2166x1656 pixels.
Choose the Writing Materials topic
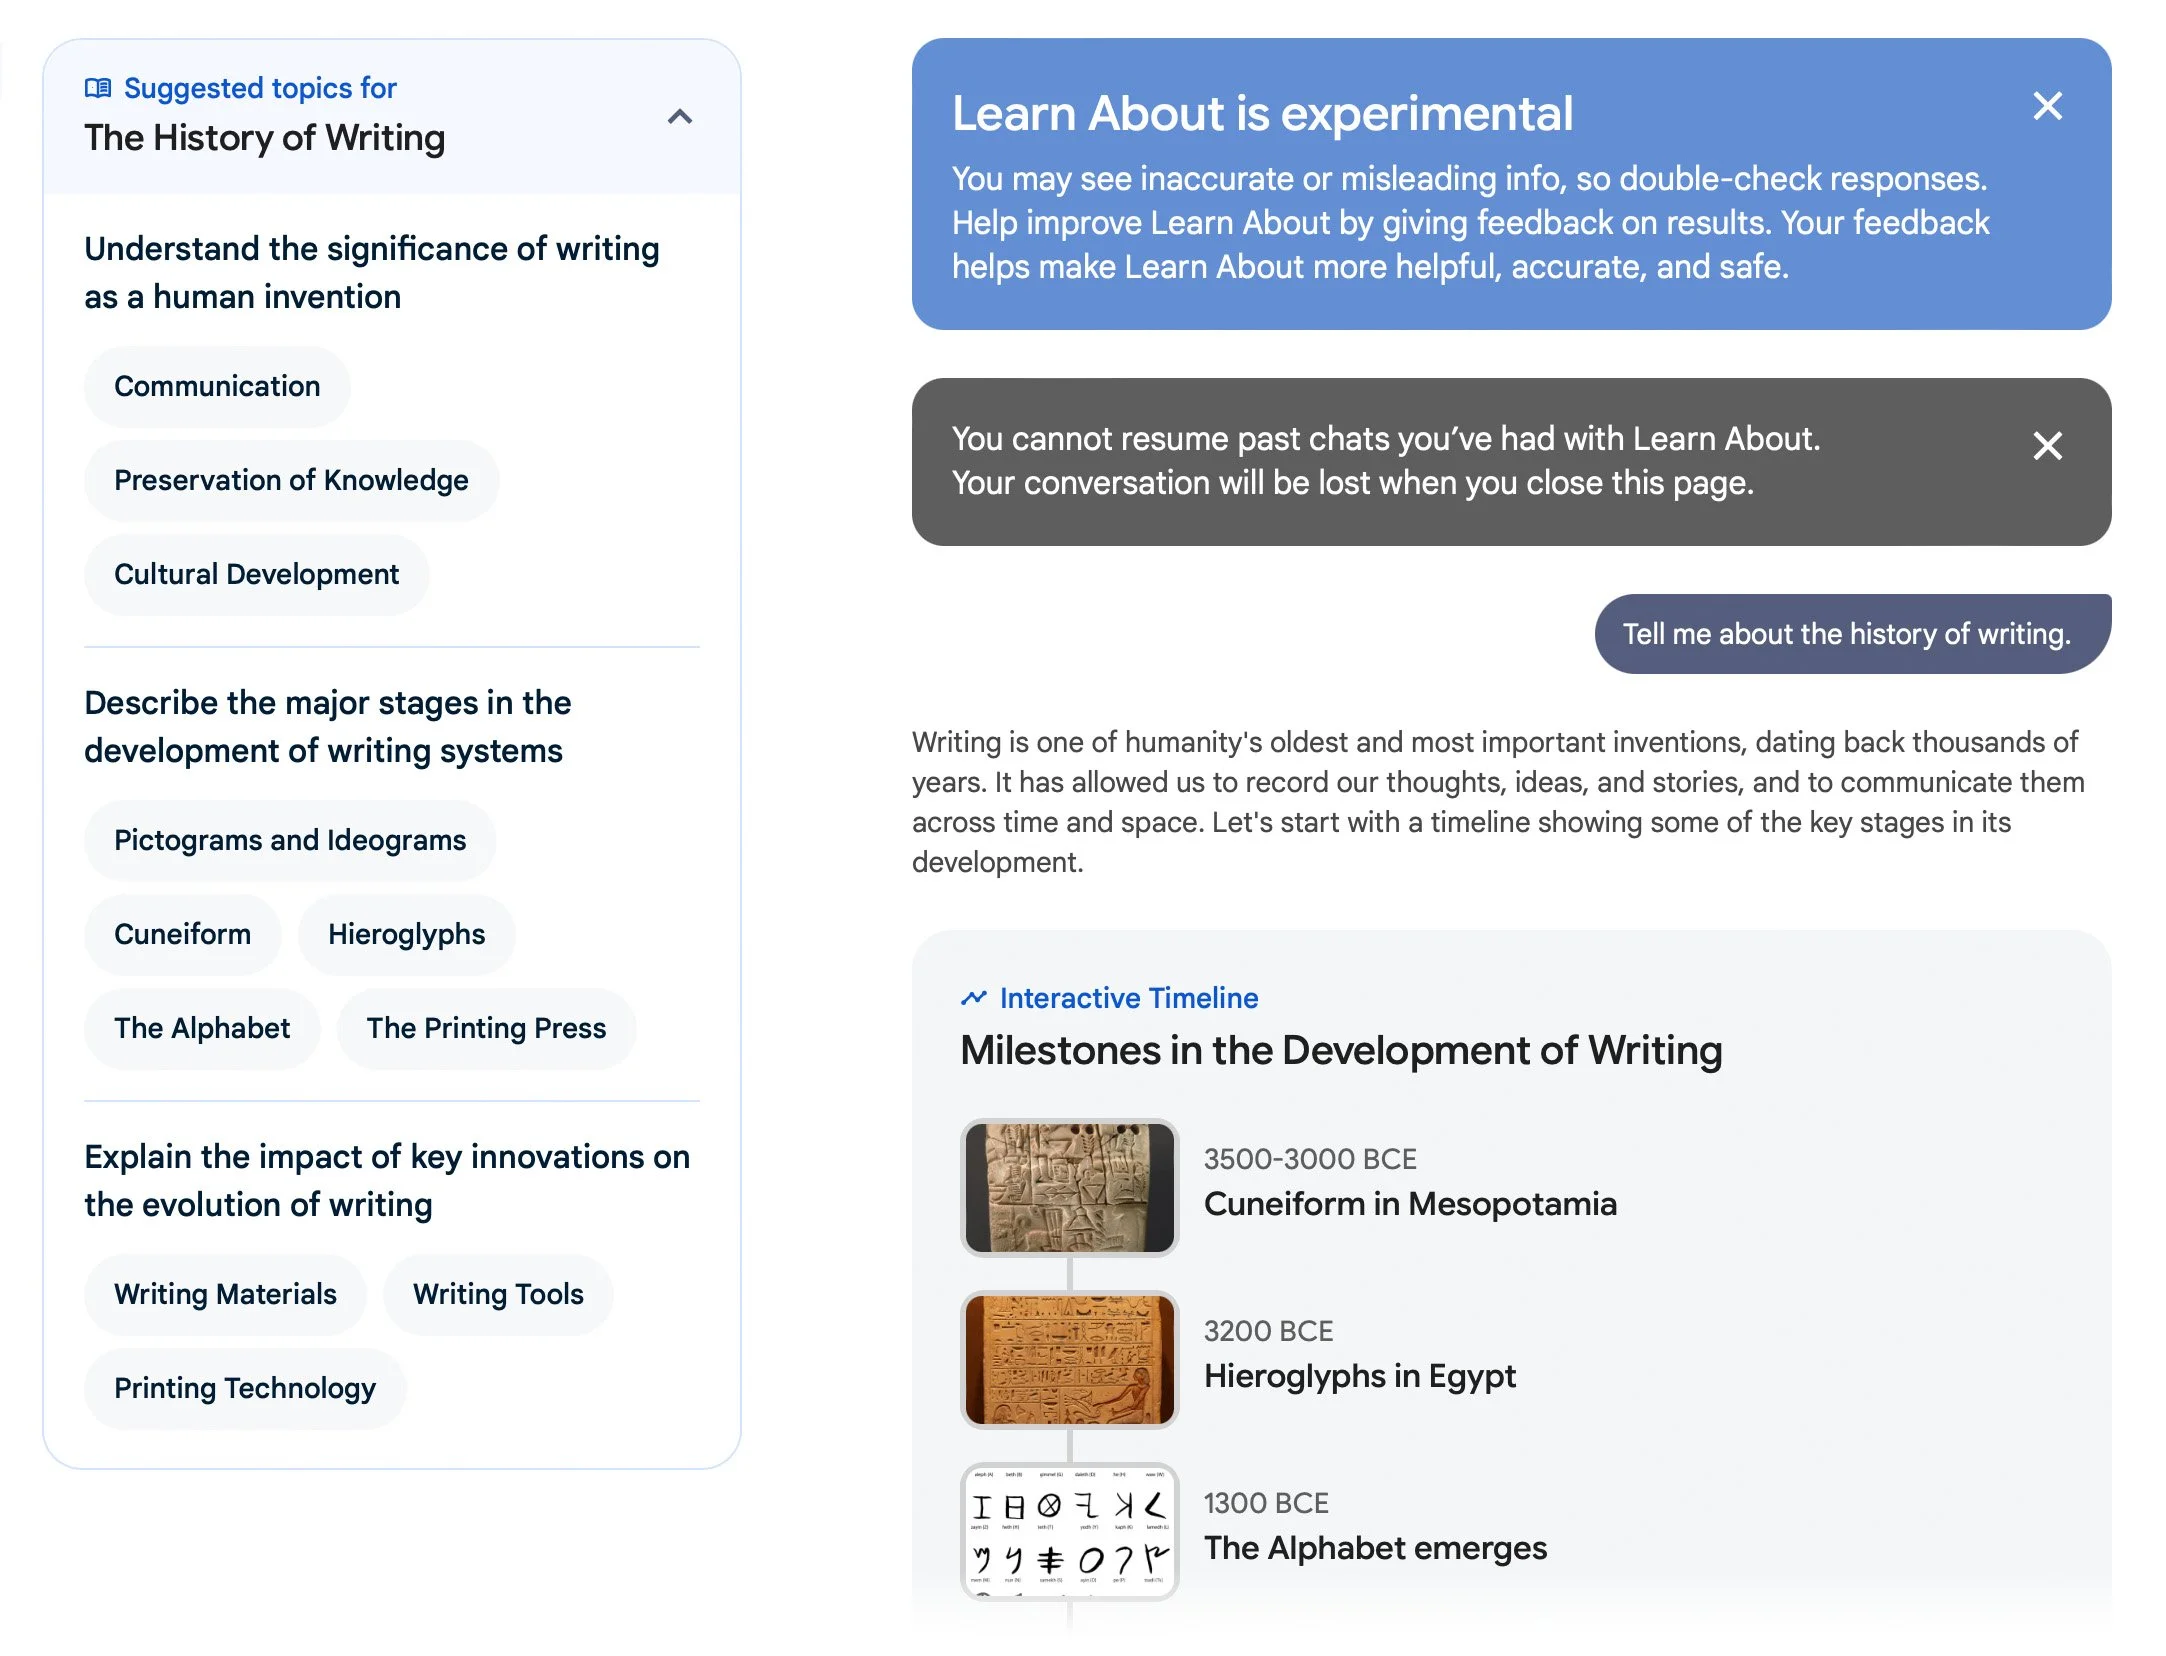[x=225, y=1295]
